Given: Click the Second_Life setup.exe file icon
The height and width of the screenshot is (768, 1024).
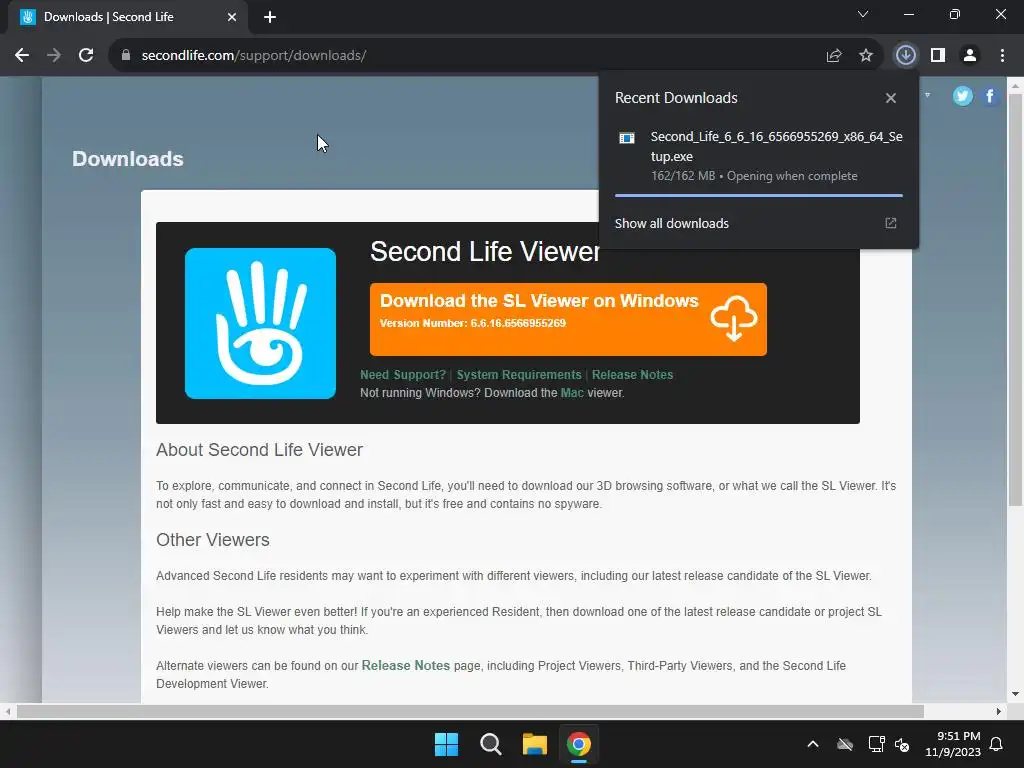Looking at the screenshot, I should click(x=627, y=138).
